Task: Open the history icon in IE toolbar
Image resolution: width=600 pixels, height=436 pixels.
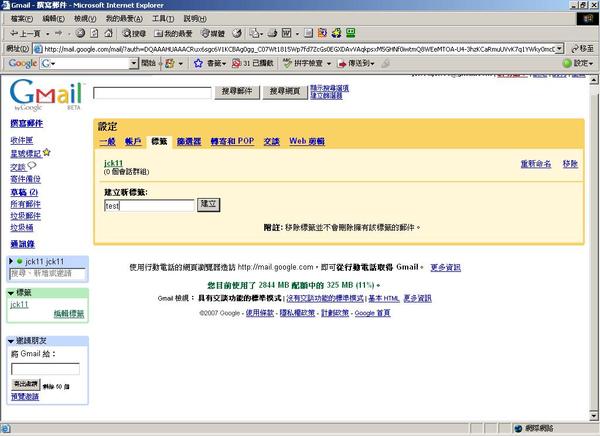Action: [x=237, y=33]
